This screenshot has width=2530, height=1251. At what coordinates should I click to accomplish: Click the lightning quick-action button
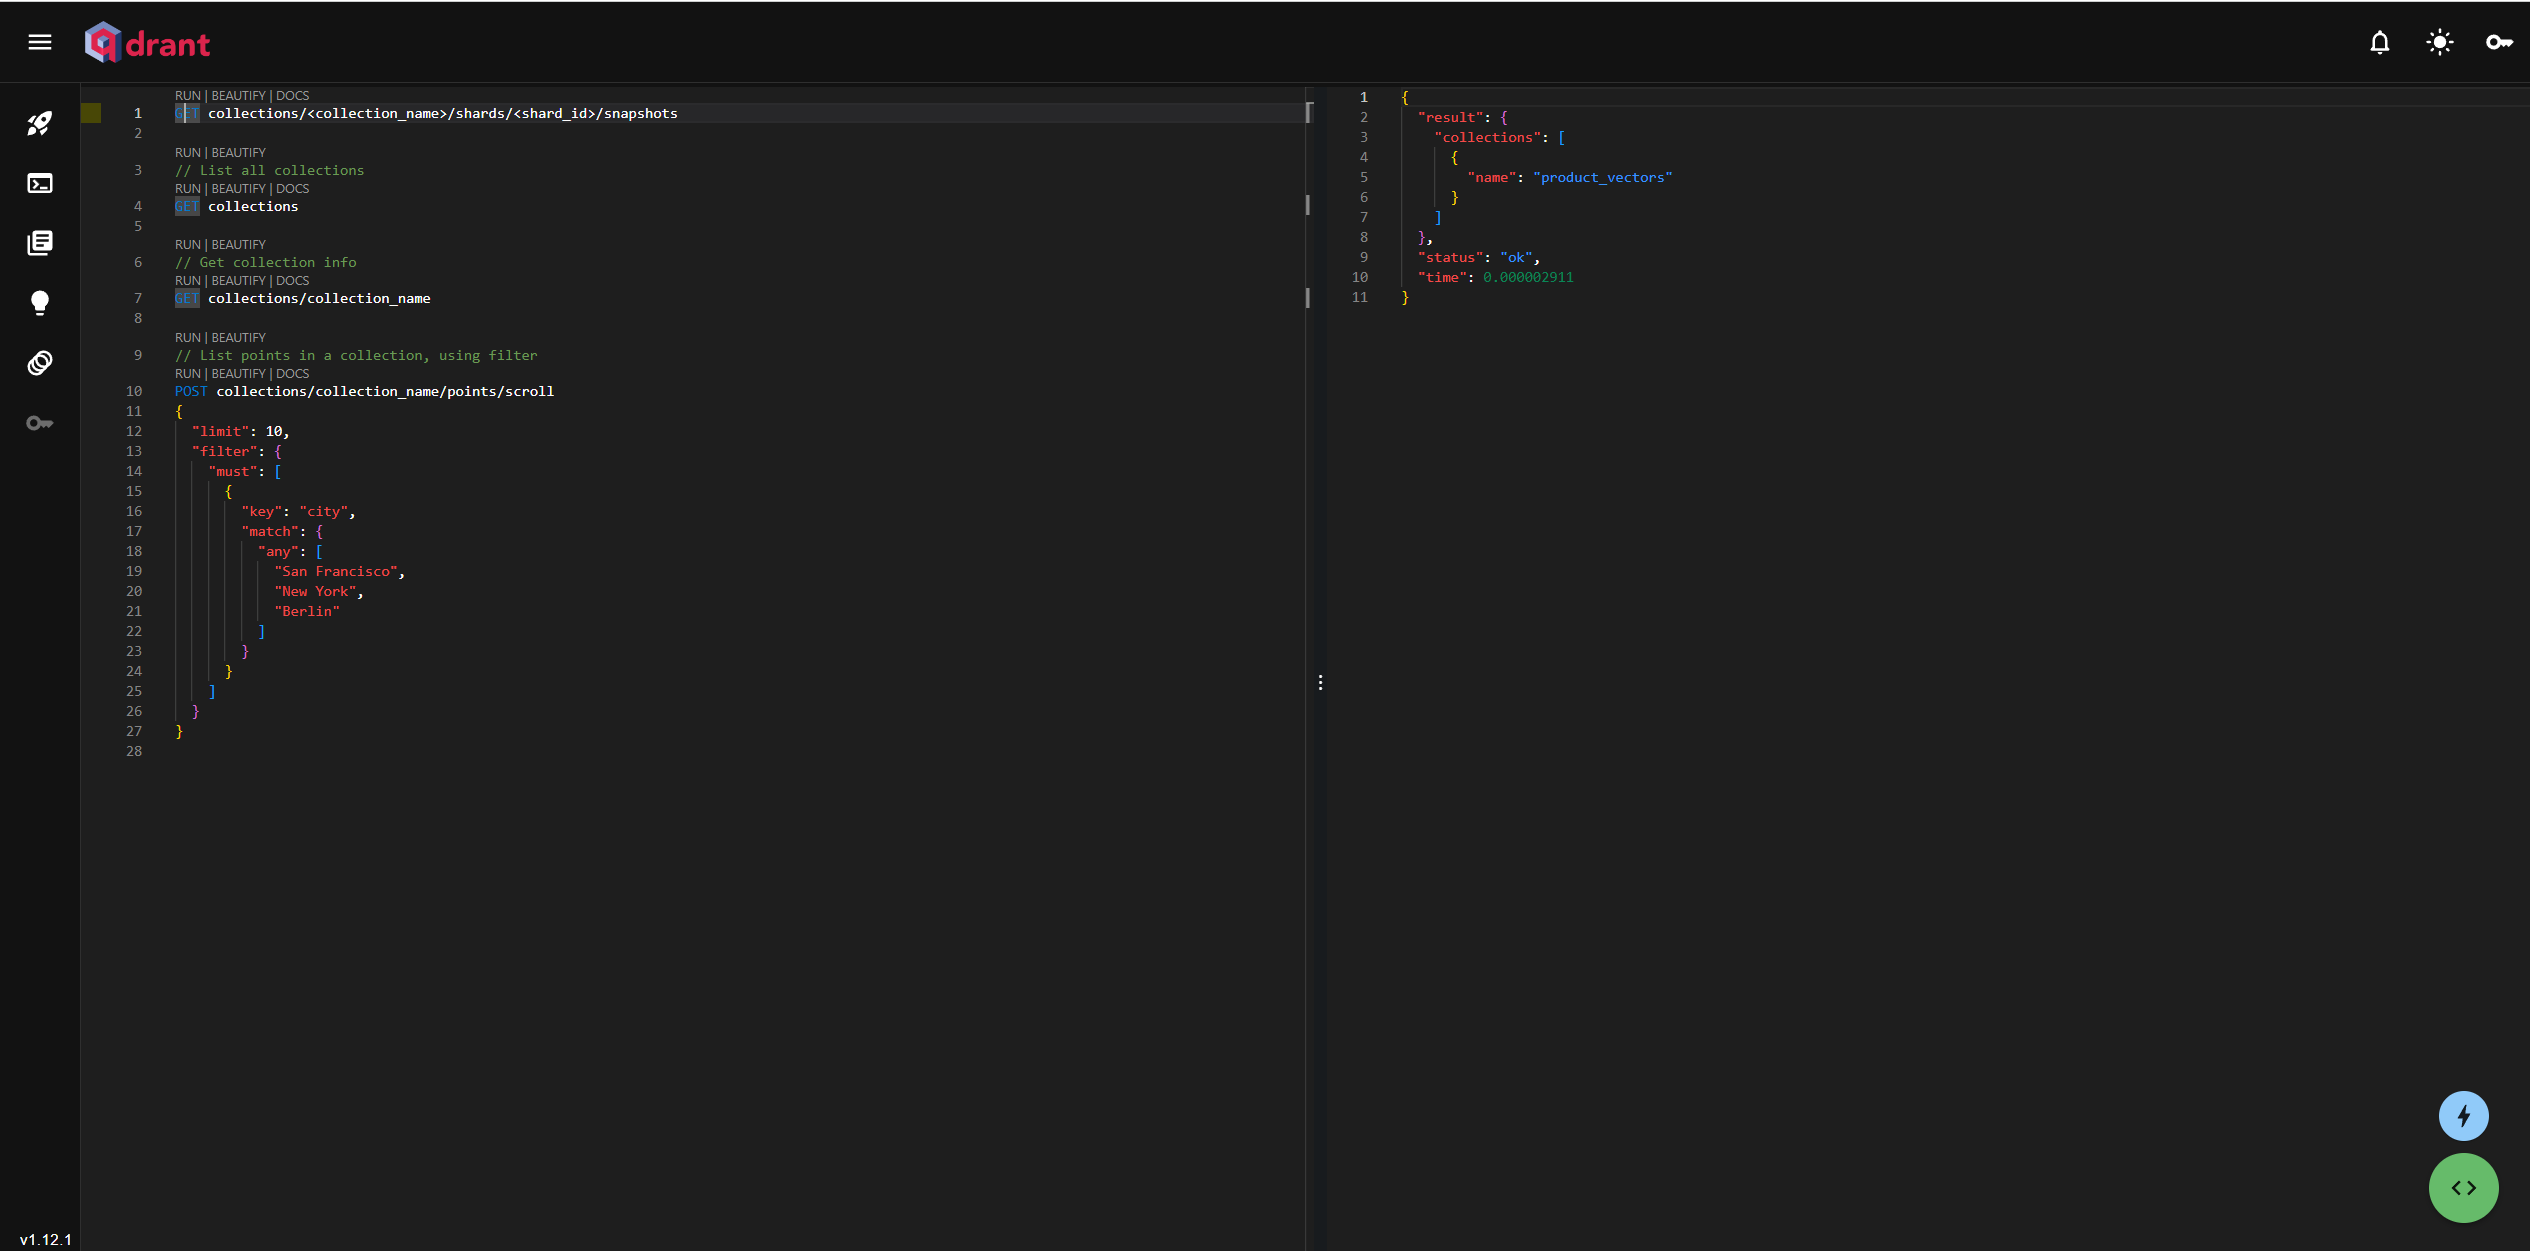[2463, 1115]
